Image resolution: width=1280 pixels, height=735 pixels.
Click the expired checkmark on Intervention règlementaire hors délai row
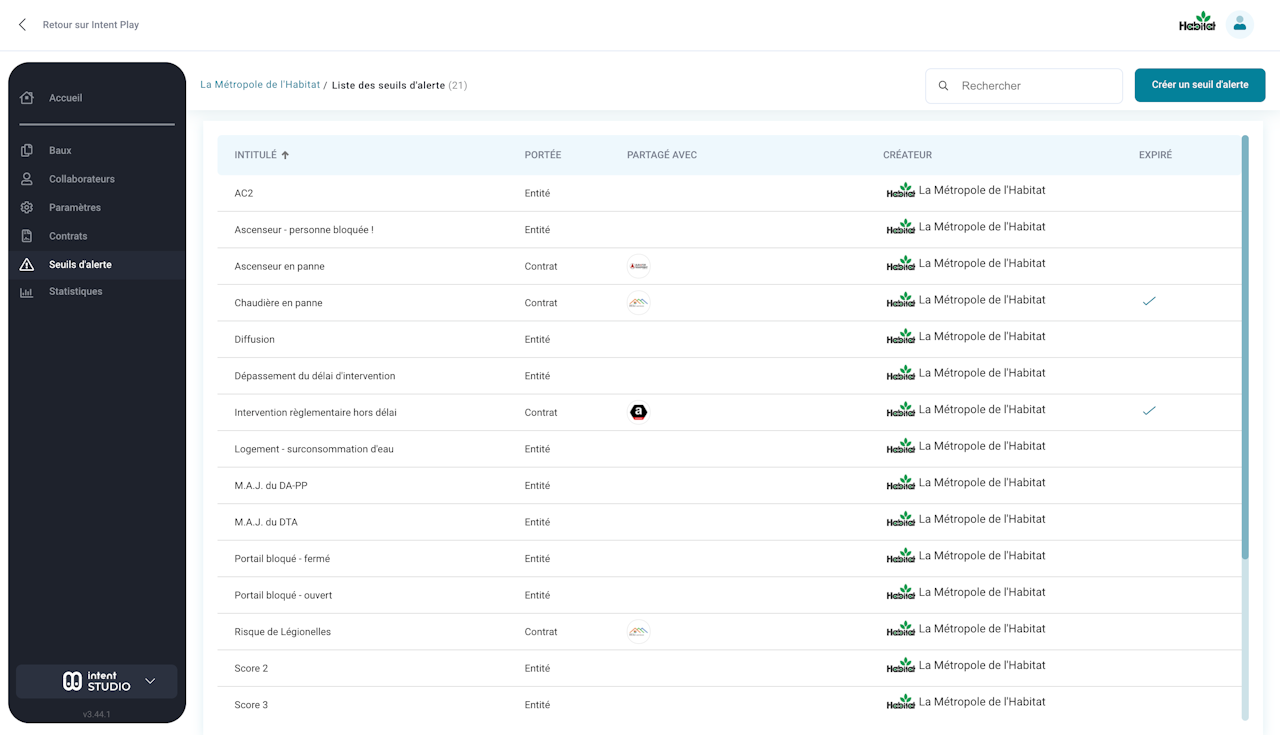(x=1149, y=411)
